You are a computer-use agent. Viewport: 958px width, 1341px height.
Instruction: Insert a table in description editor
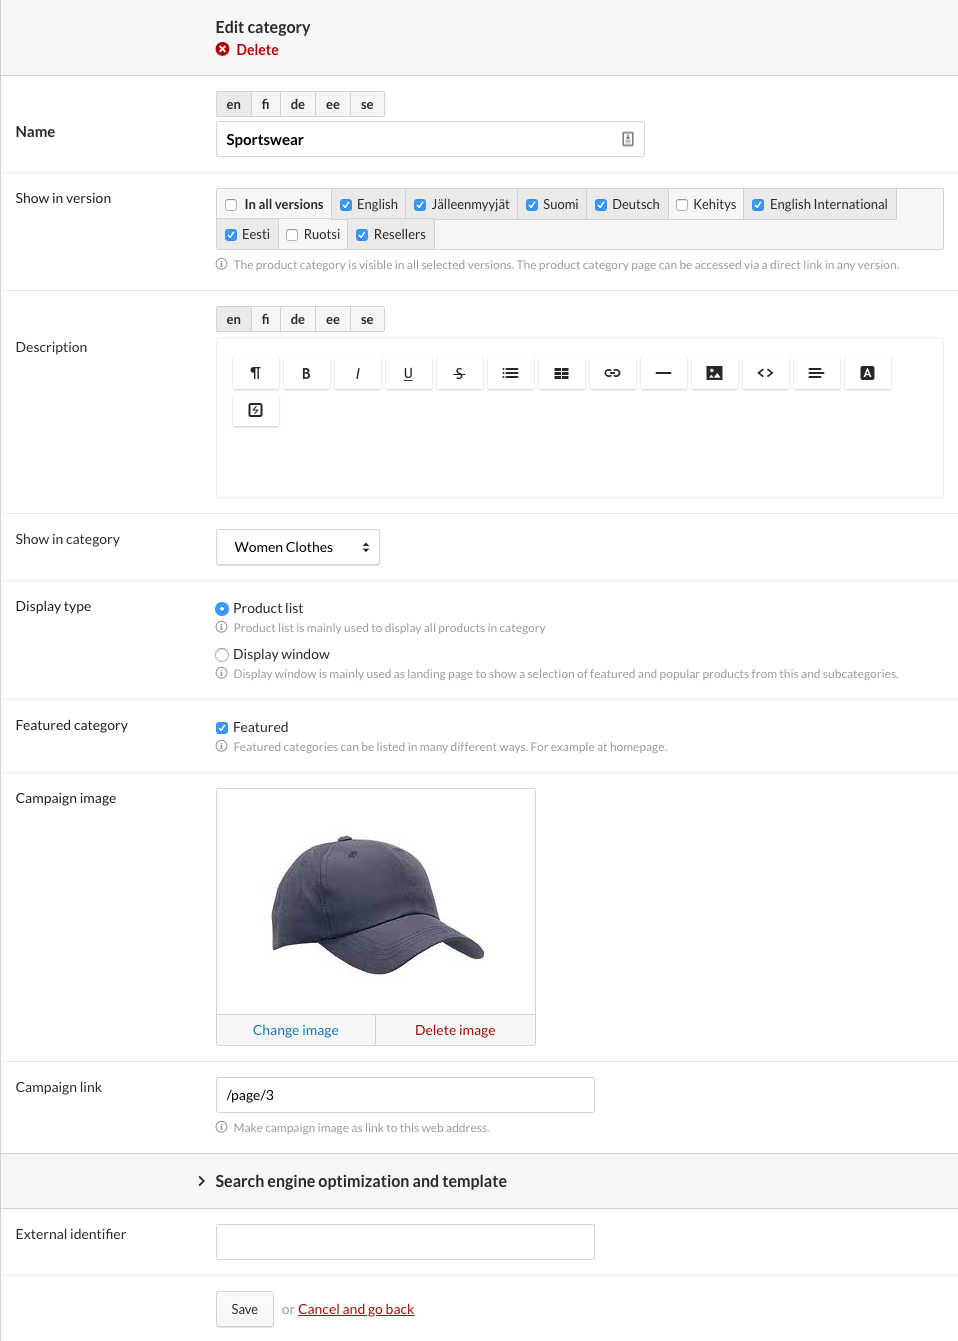click(561, 373)
